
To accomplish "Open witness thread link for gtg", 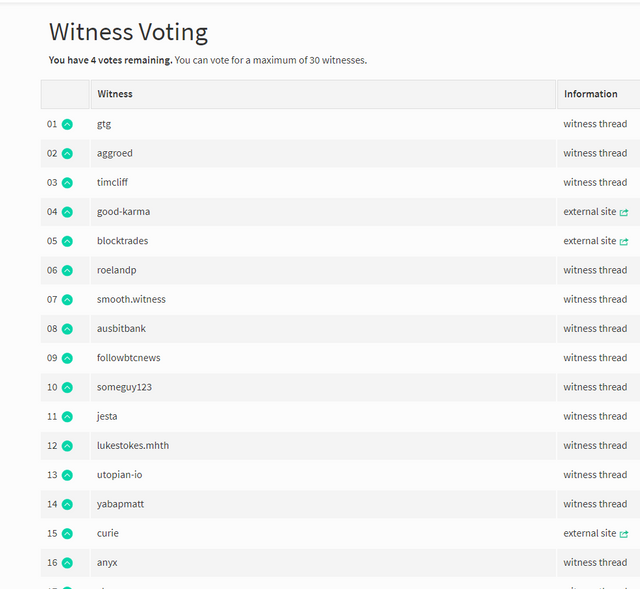I will click(595, 124).
